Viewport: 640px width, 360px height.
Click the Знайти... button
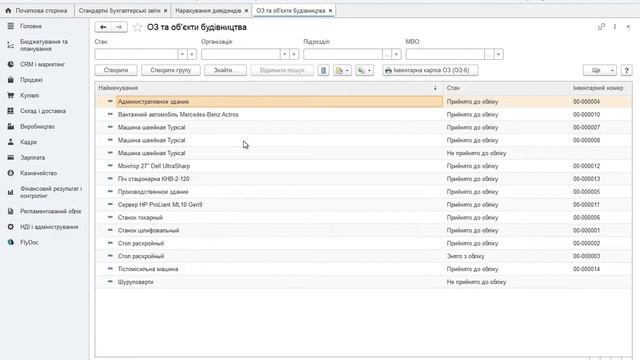coord(225,70)
